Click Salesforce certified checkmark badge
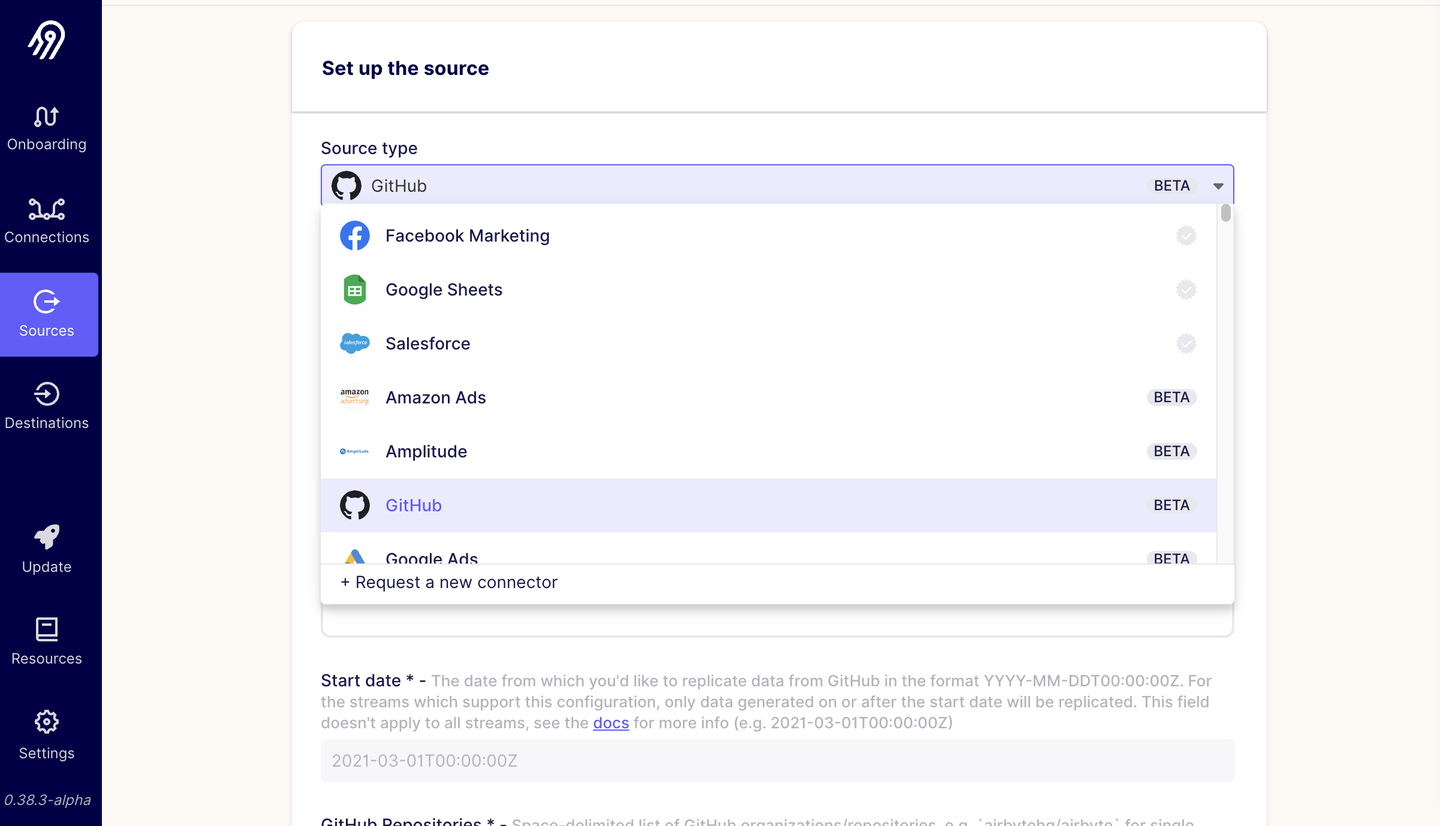The height and width of the screenshot is (826, 1440). coord(1186,344)
